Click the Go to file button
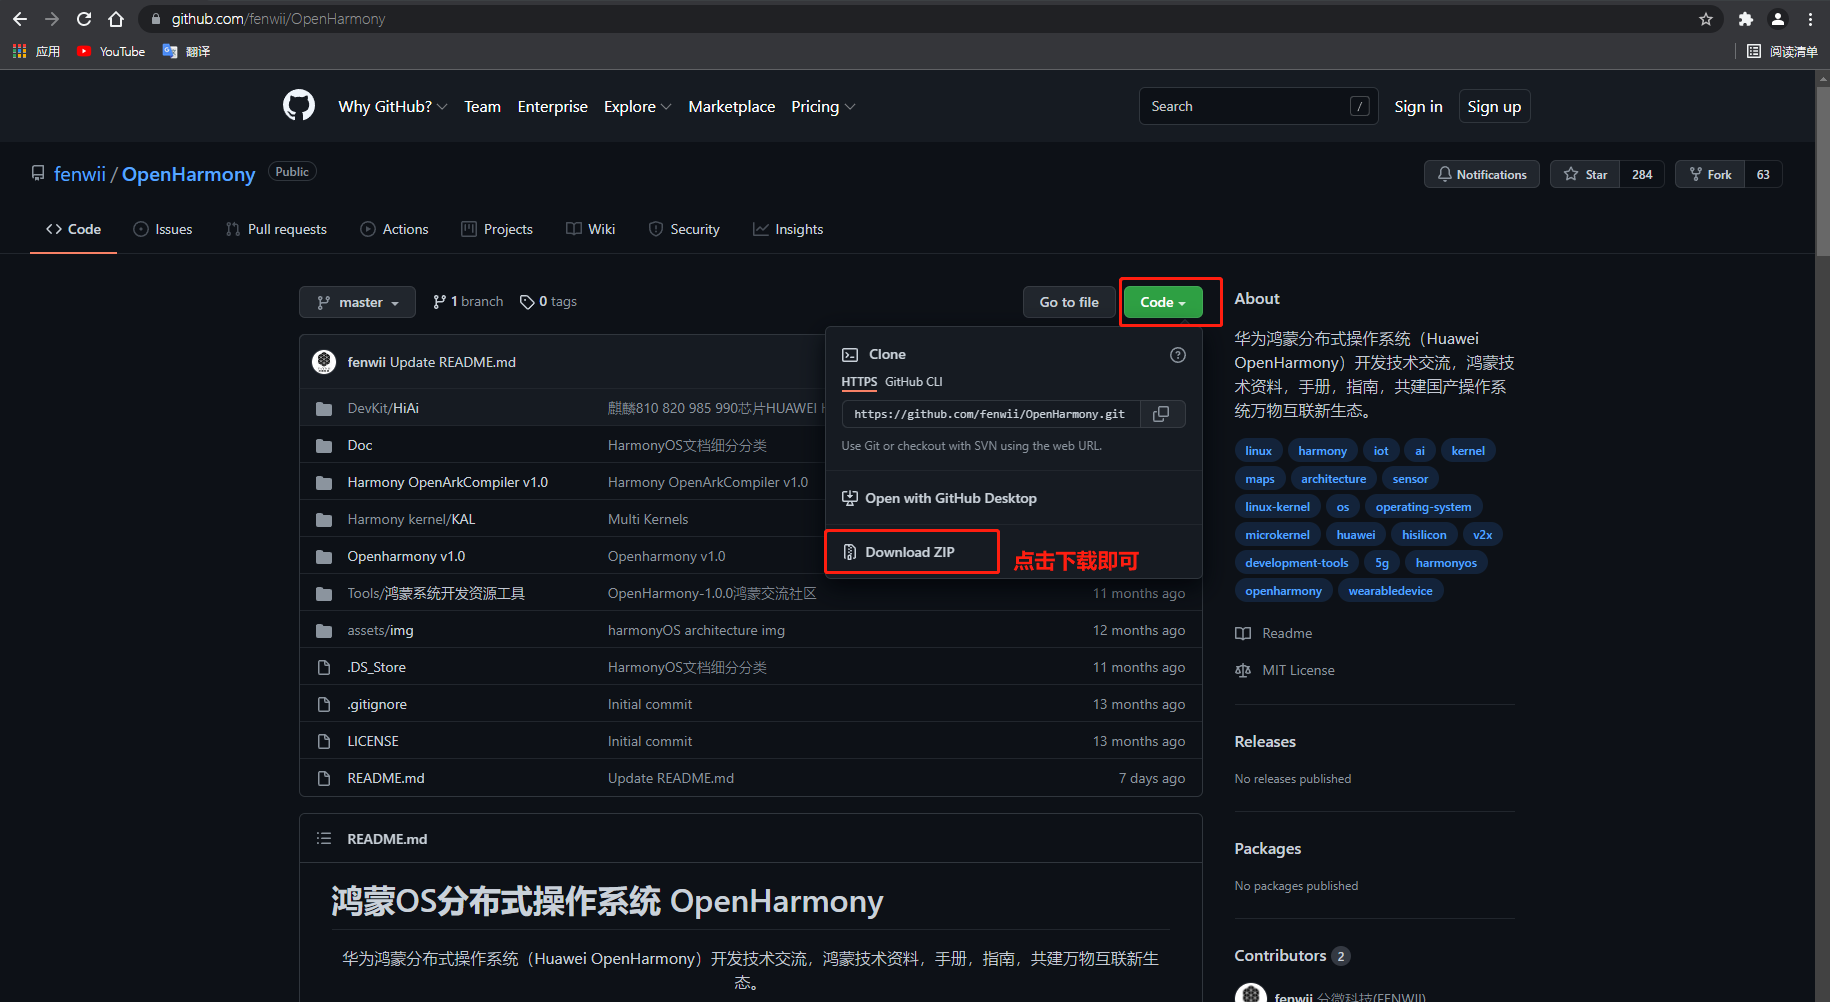This screenshot has height=1002, width=1830. 1069,302
